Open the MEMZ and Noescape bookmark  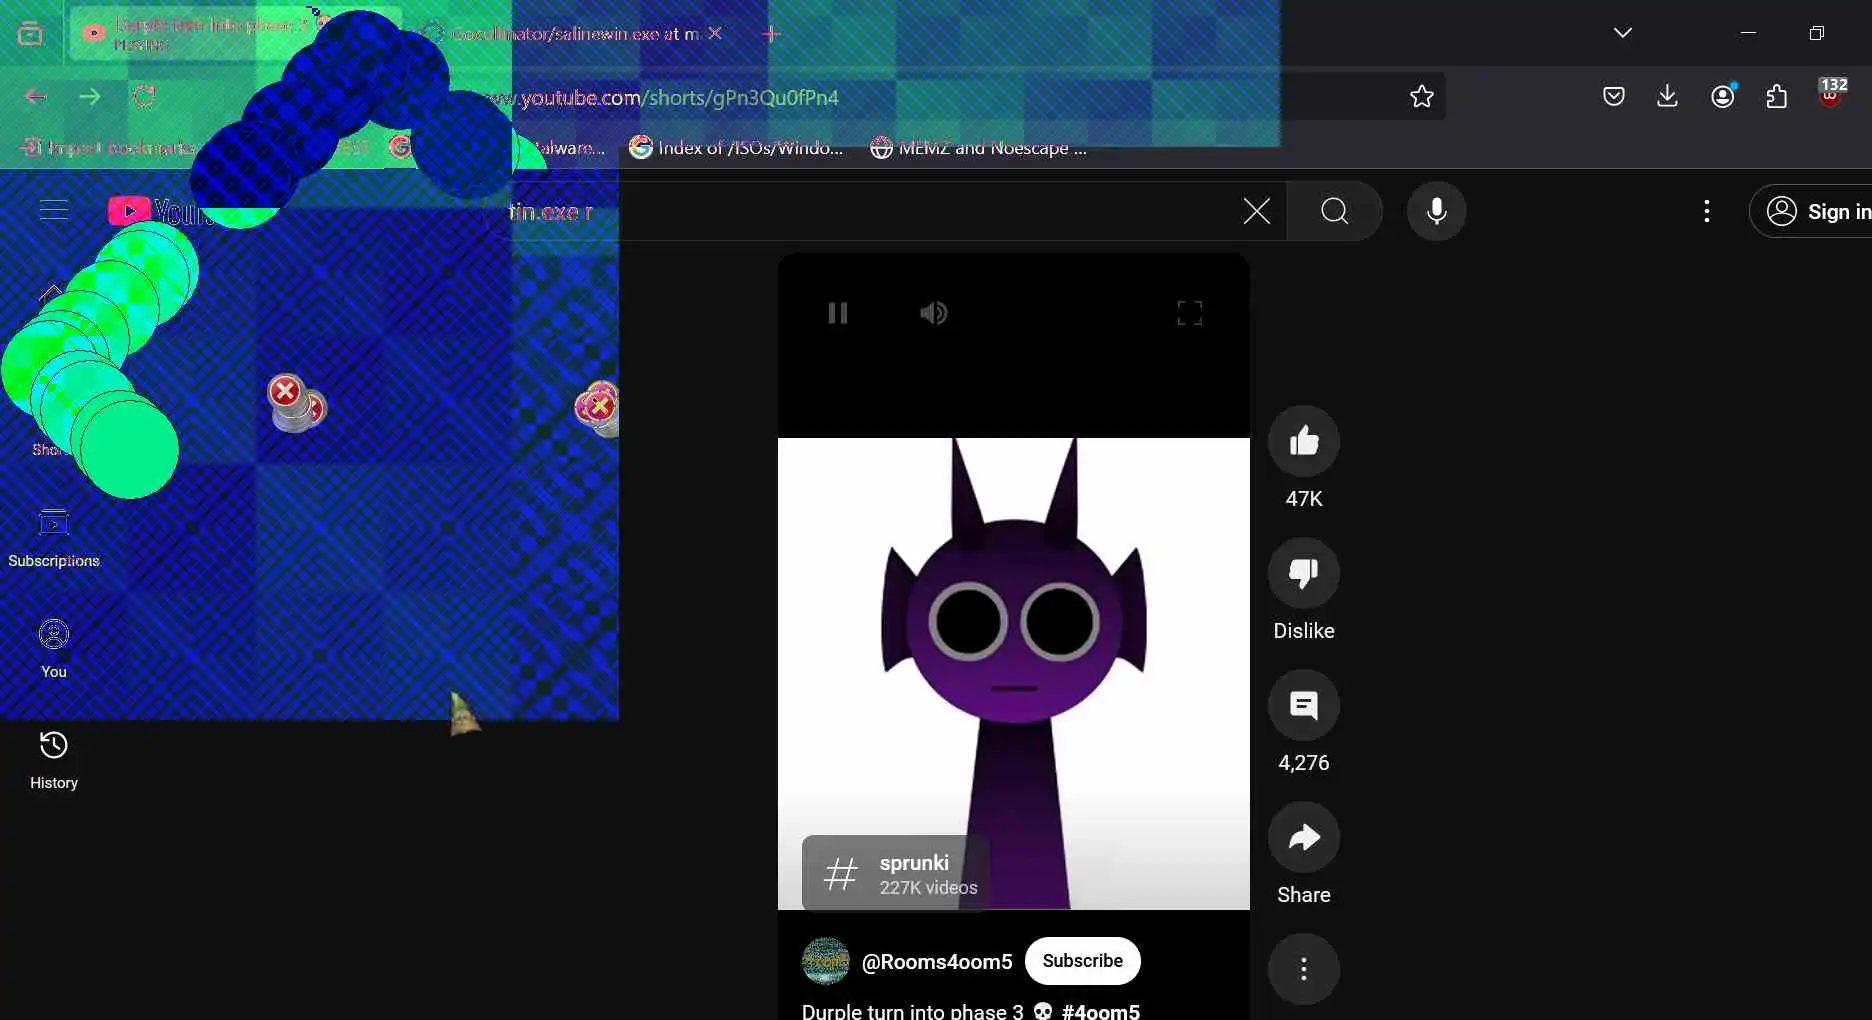(x=978, y=148)
